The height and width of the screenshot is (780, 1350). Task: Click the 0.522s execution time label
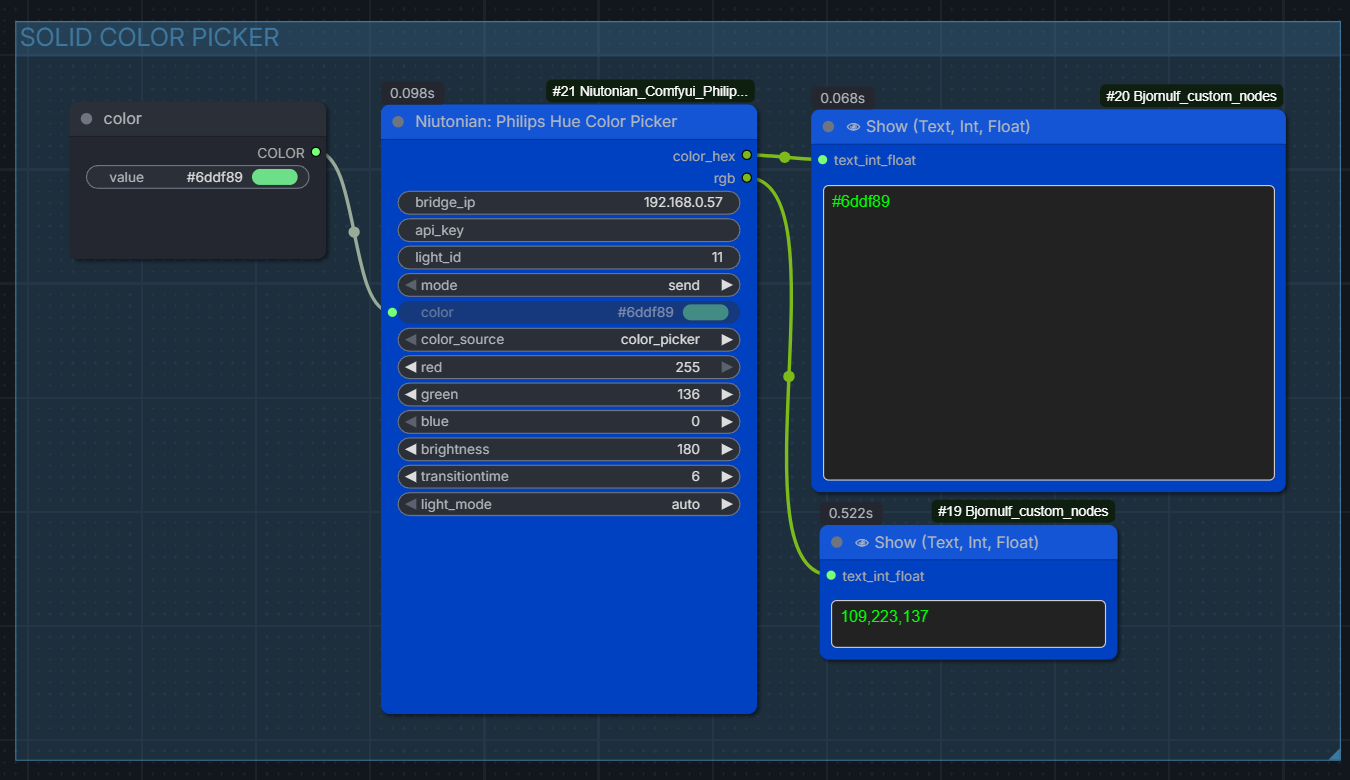point(851,513)
